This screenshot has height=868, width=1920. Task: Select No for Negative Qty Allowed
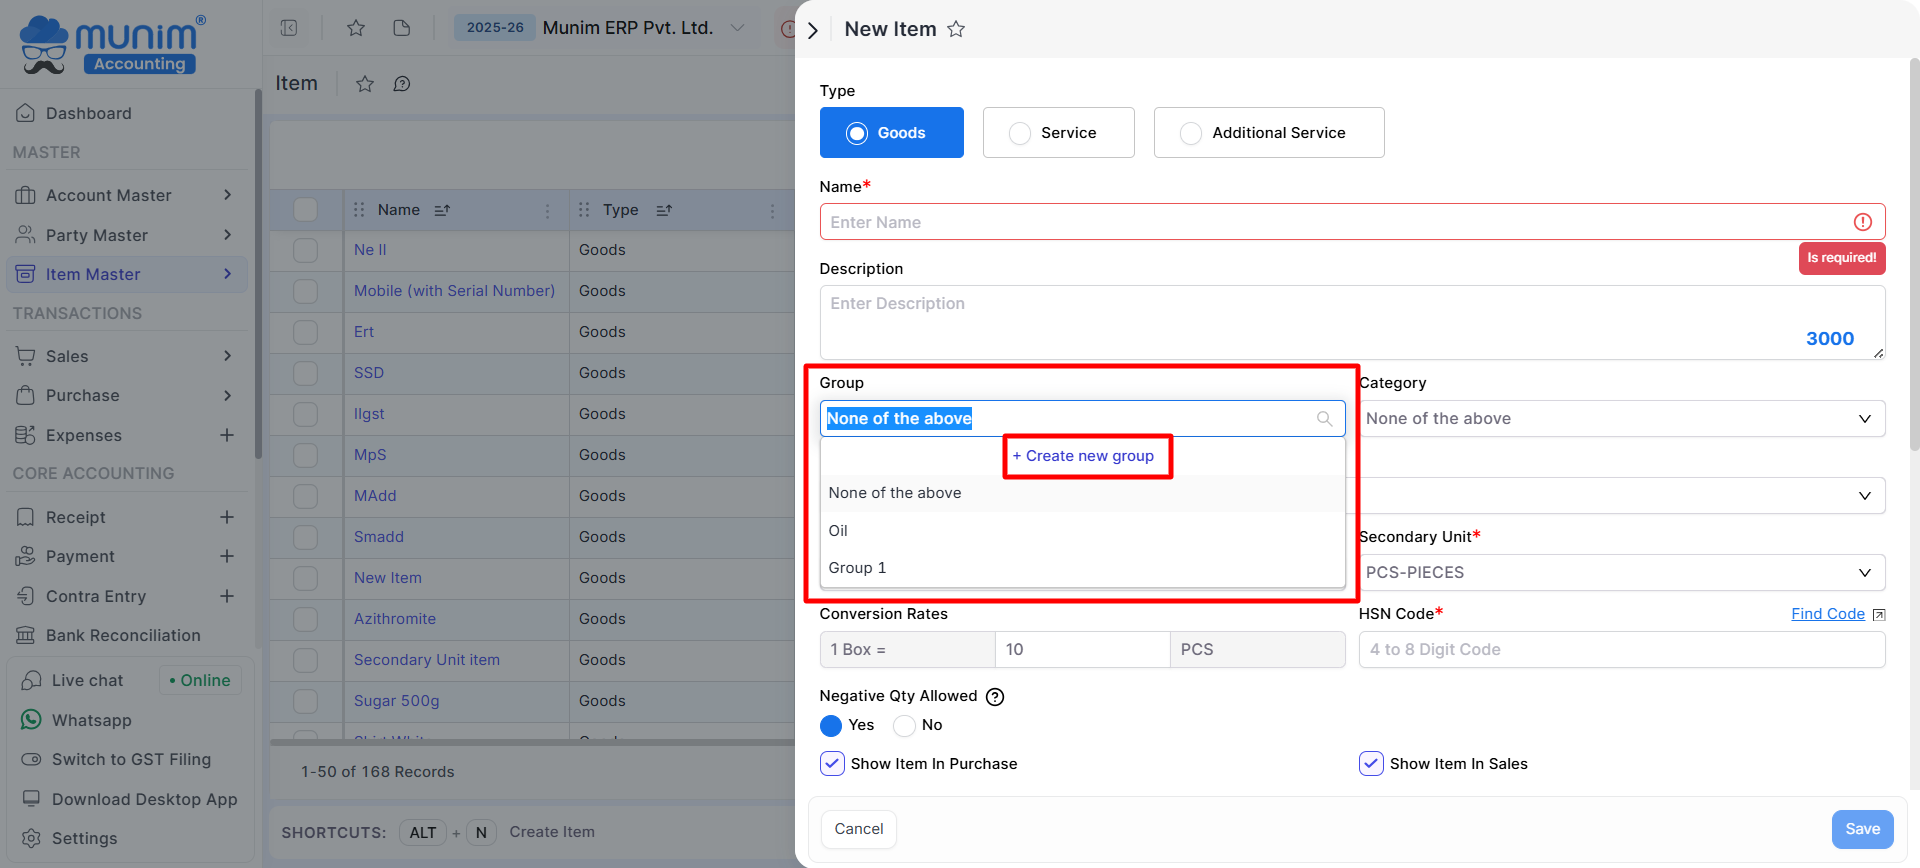pyautogui.click(x=905, y=725)
